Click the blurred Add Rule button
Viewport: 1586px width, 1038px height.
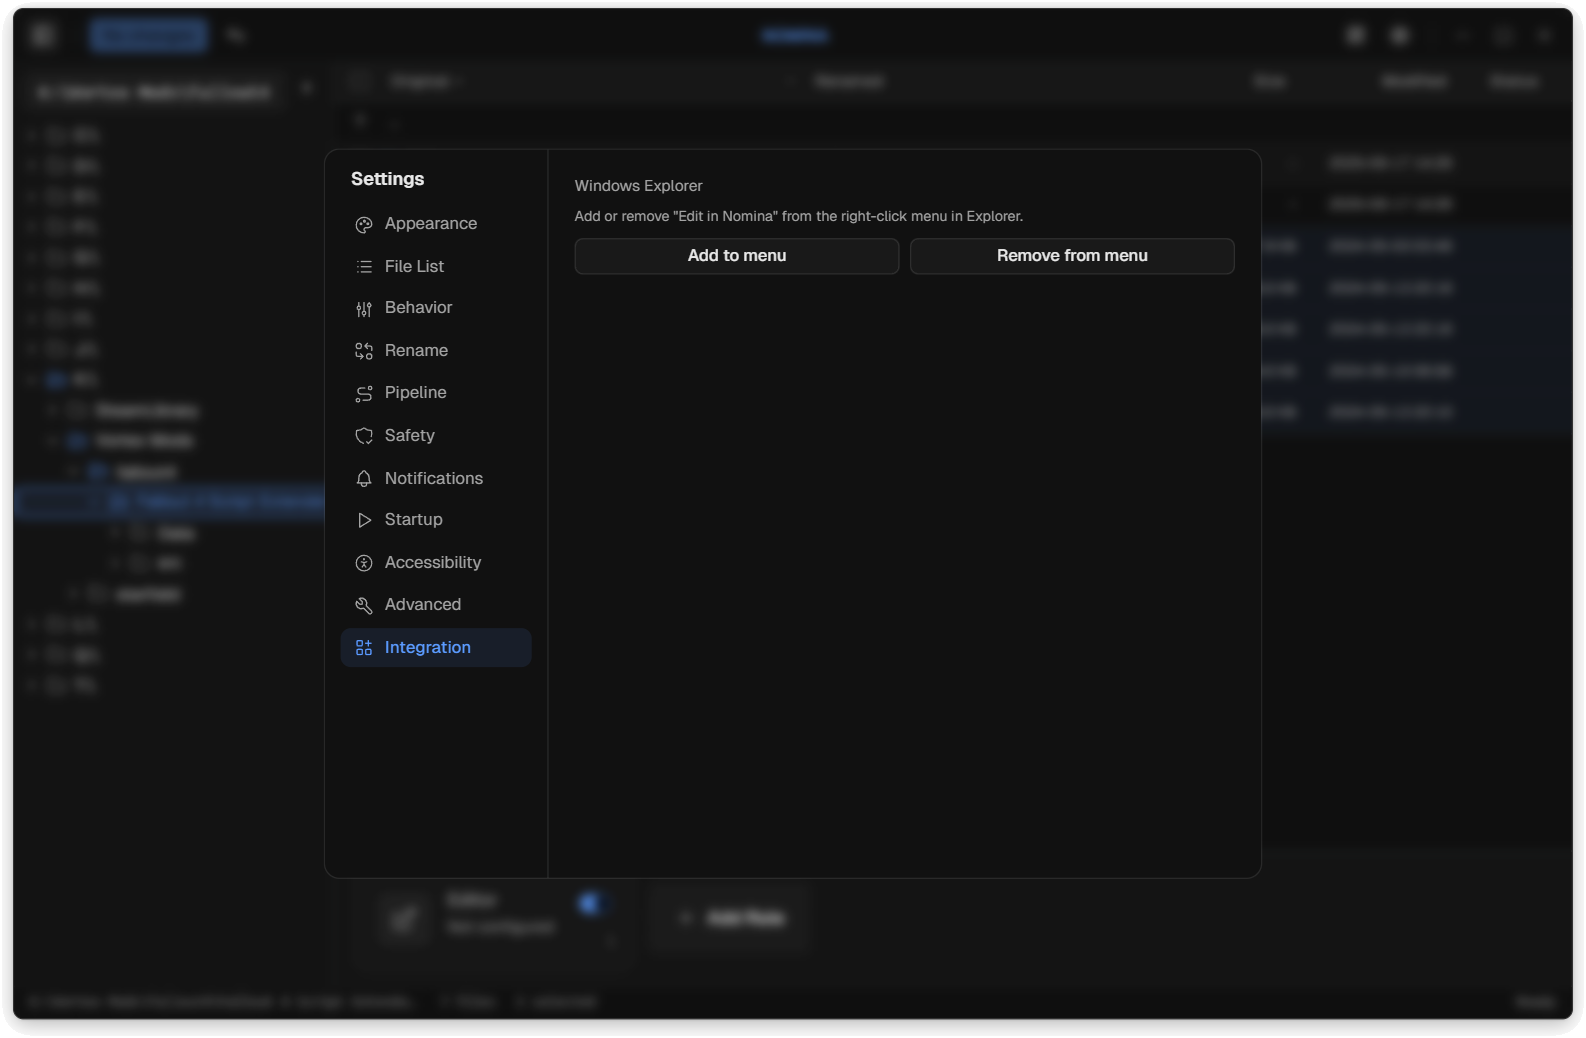pyautogui.click(x=730, y=918)
